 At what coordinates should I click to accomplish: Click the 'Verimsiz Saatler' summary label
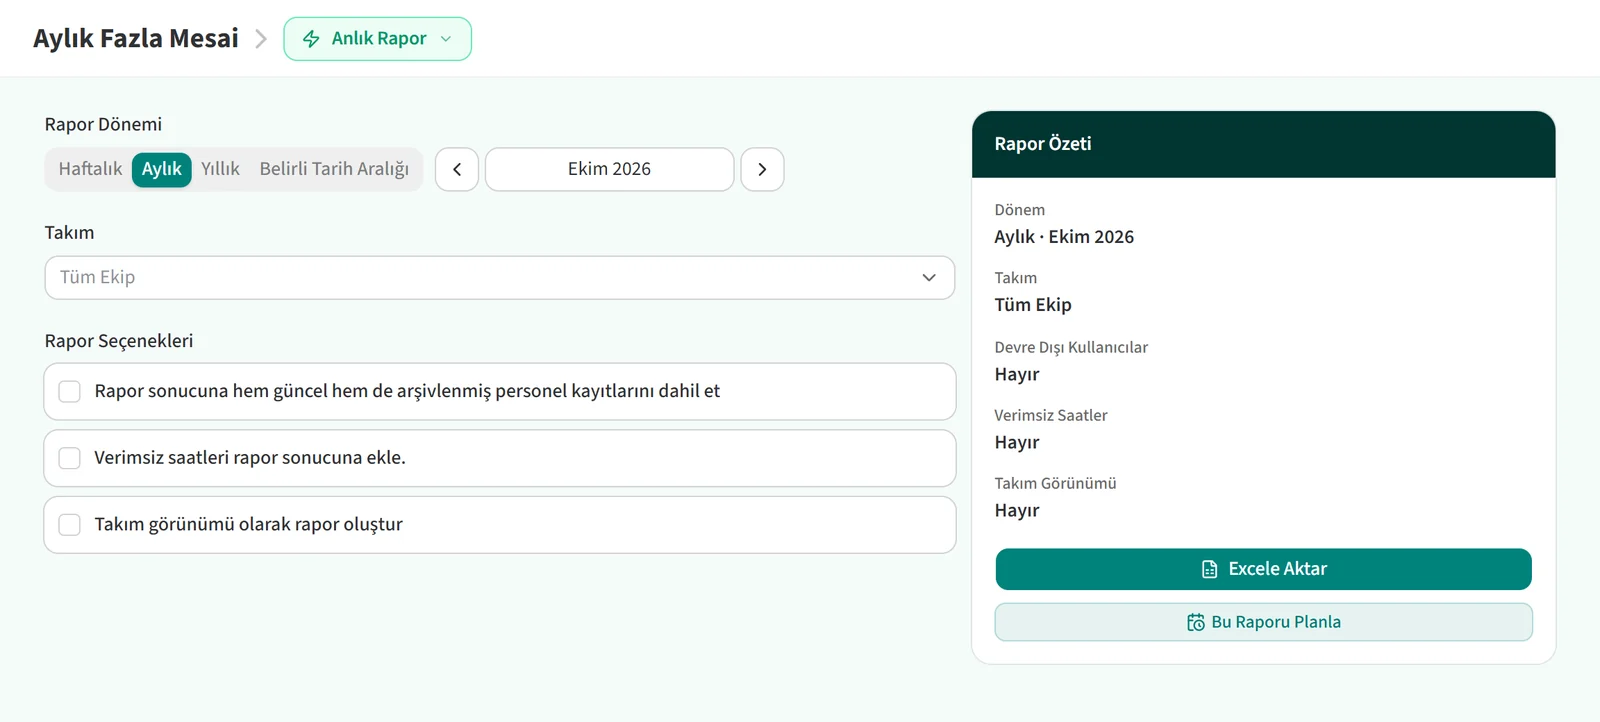(x=1051, y=415)
